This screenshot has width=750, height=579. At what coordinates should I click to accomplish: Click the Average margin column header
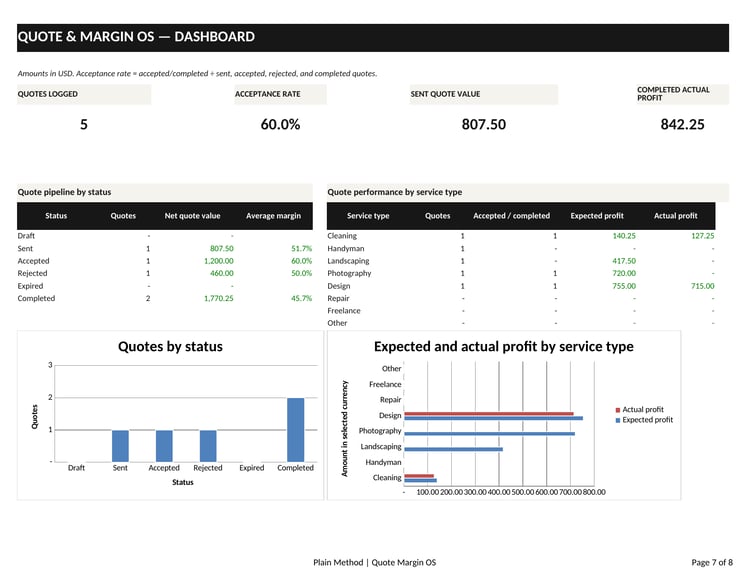274,216
